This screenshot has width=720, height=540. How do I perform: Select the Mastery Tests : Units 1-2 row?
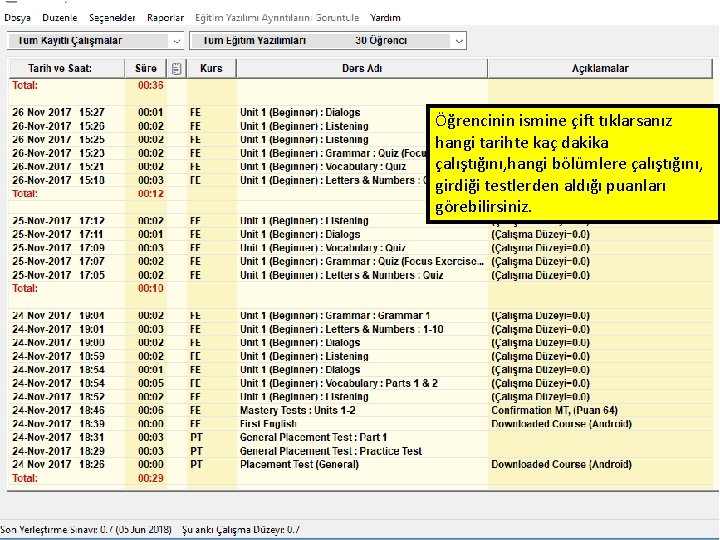point(361,411)
